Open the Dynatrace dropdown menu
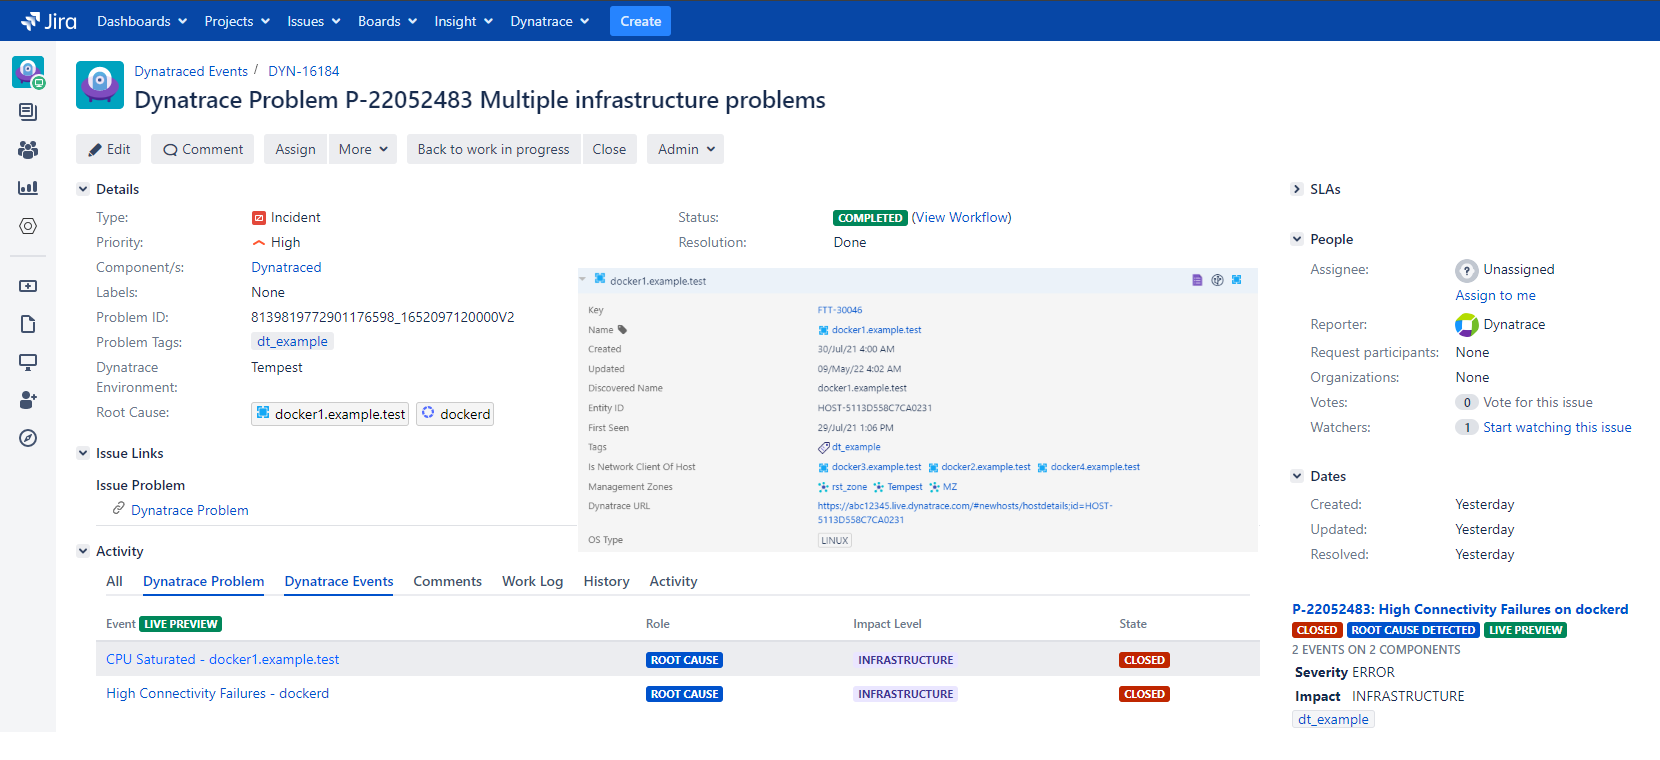The height and width of the screenshot is (760, 1660). 550,21
